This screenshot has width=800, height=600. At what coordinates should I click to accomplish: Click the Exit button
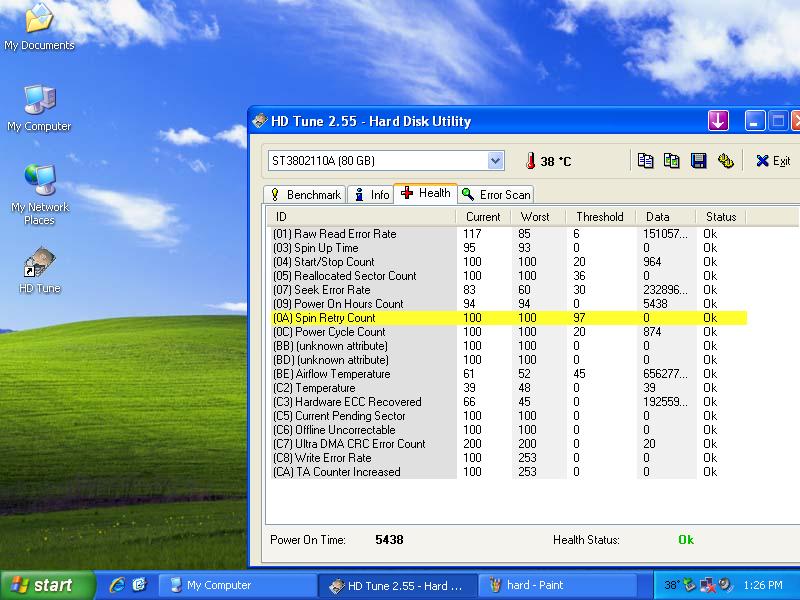[772, 161]
